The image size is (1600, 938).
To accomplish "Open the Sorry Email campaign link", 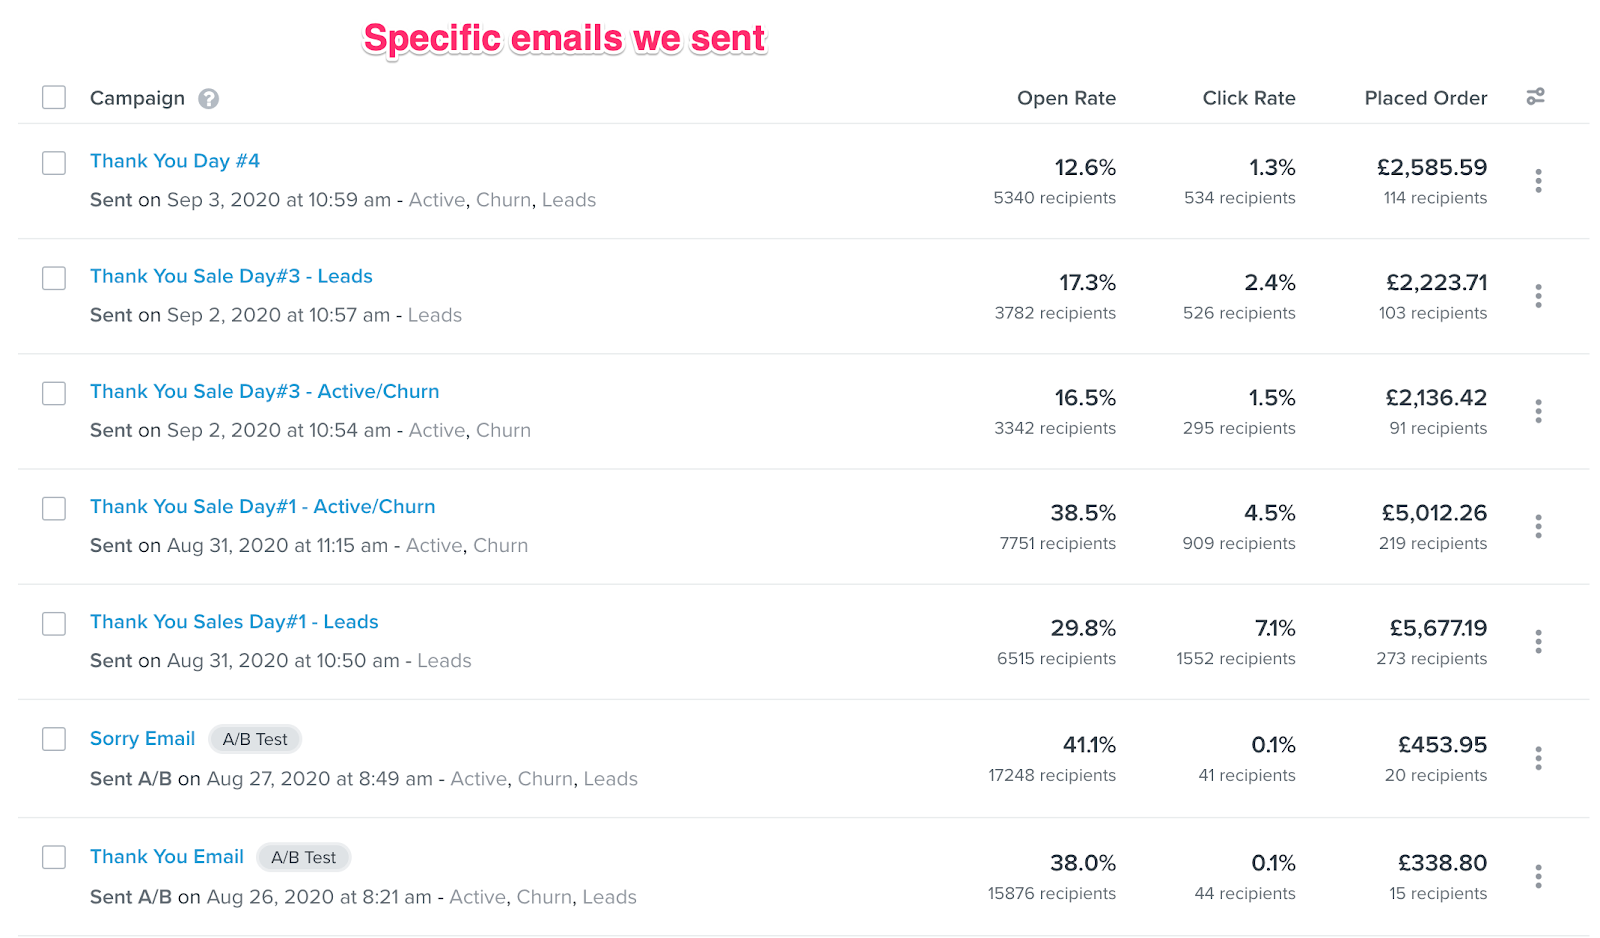I will tap(142, 739).
